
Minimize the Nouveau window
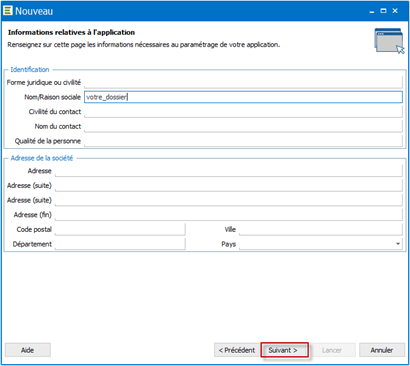372,11
